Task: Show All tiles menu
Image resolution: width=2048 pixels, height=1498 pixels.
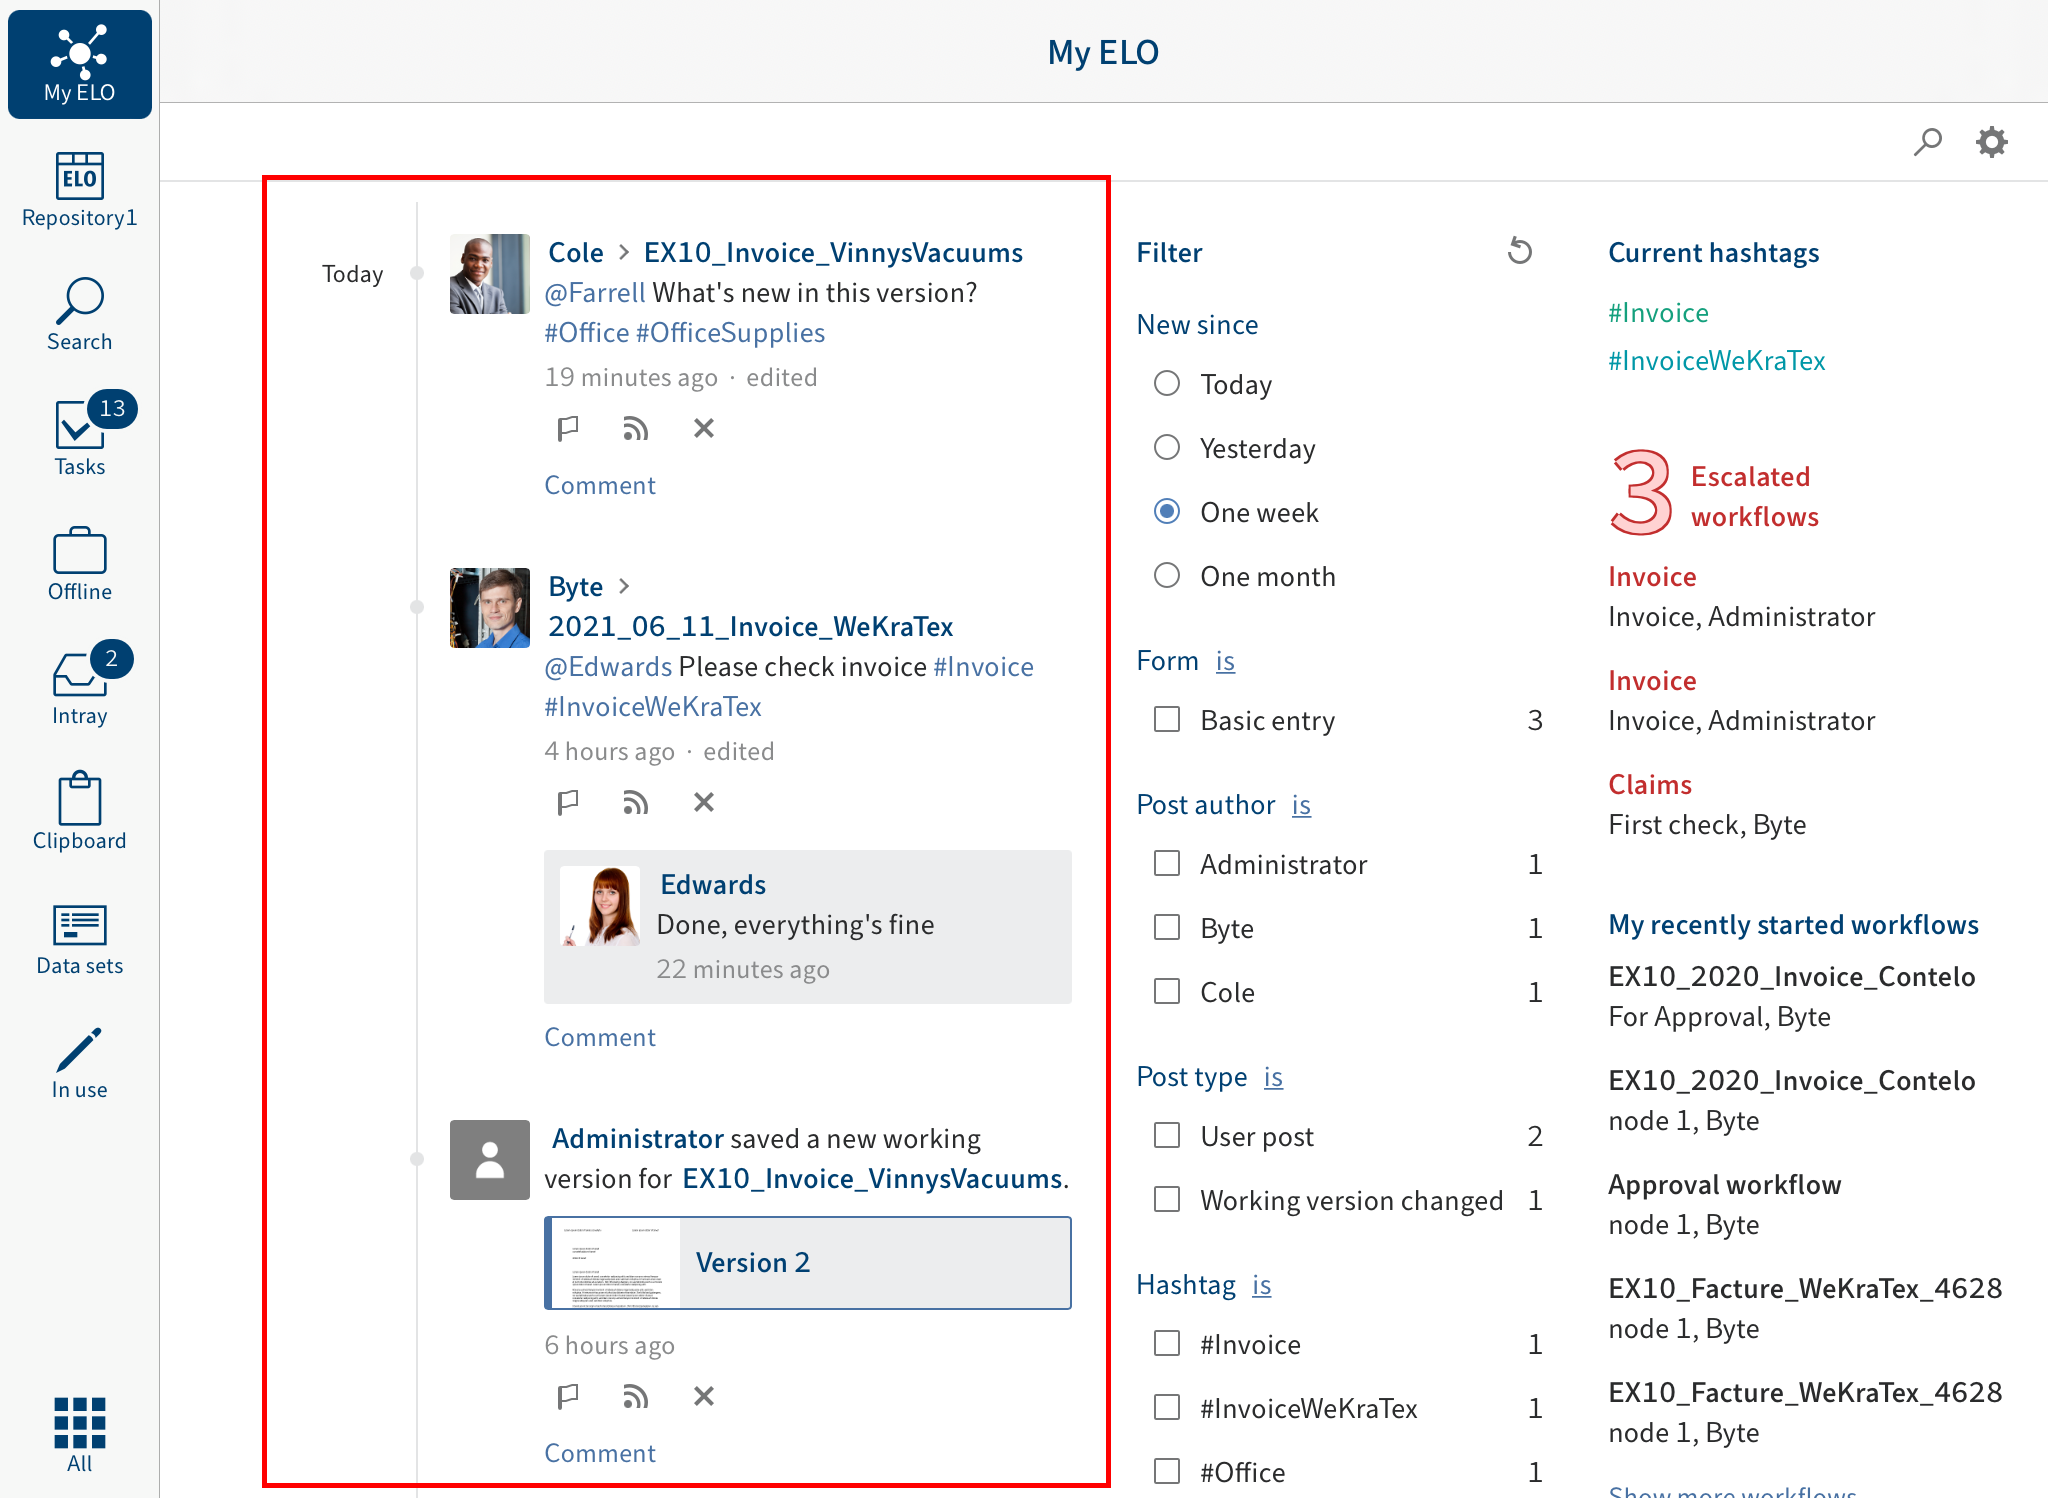Action: coord(80,1434)
